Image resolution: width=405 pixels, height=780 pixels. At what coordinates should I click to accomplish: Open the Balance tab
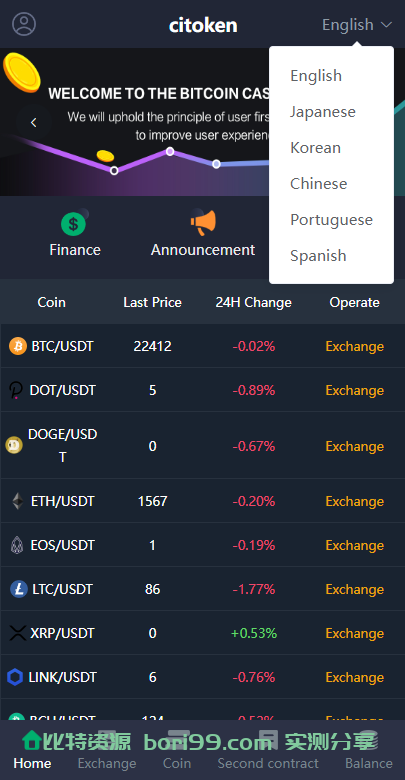369,763
